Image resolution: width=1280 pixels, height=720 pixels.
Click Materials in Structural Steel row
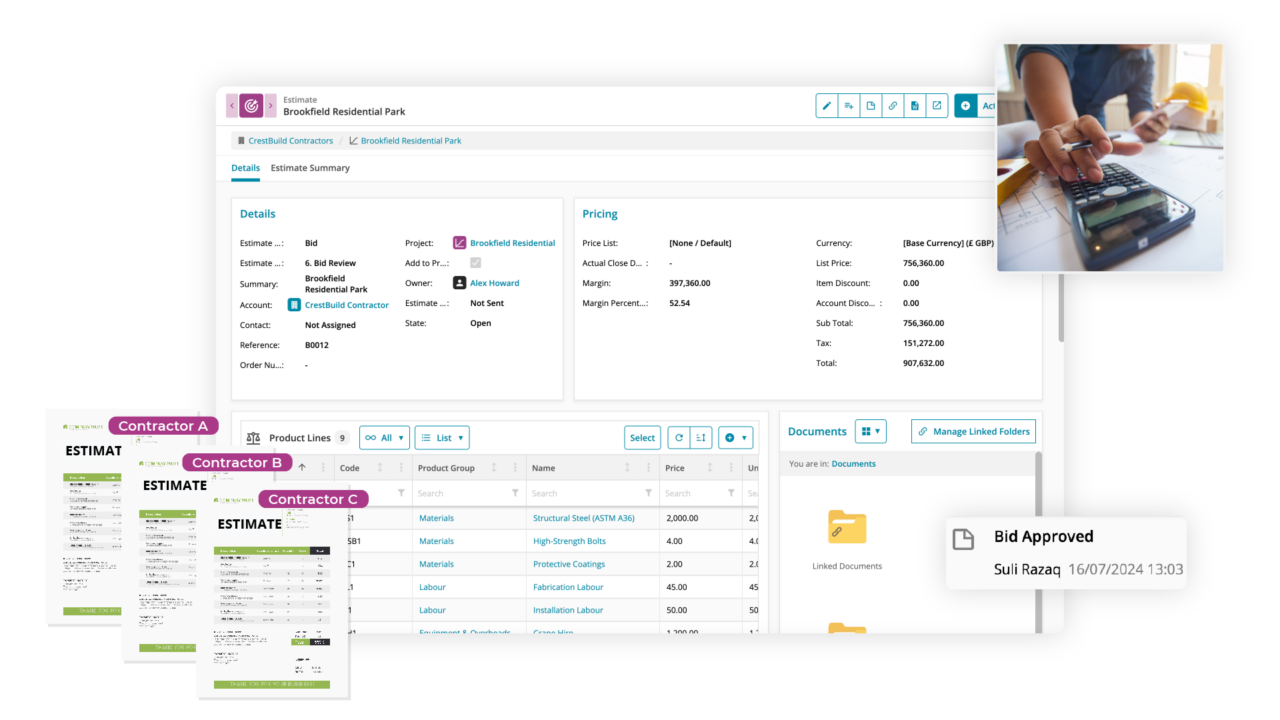436,518
